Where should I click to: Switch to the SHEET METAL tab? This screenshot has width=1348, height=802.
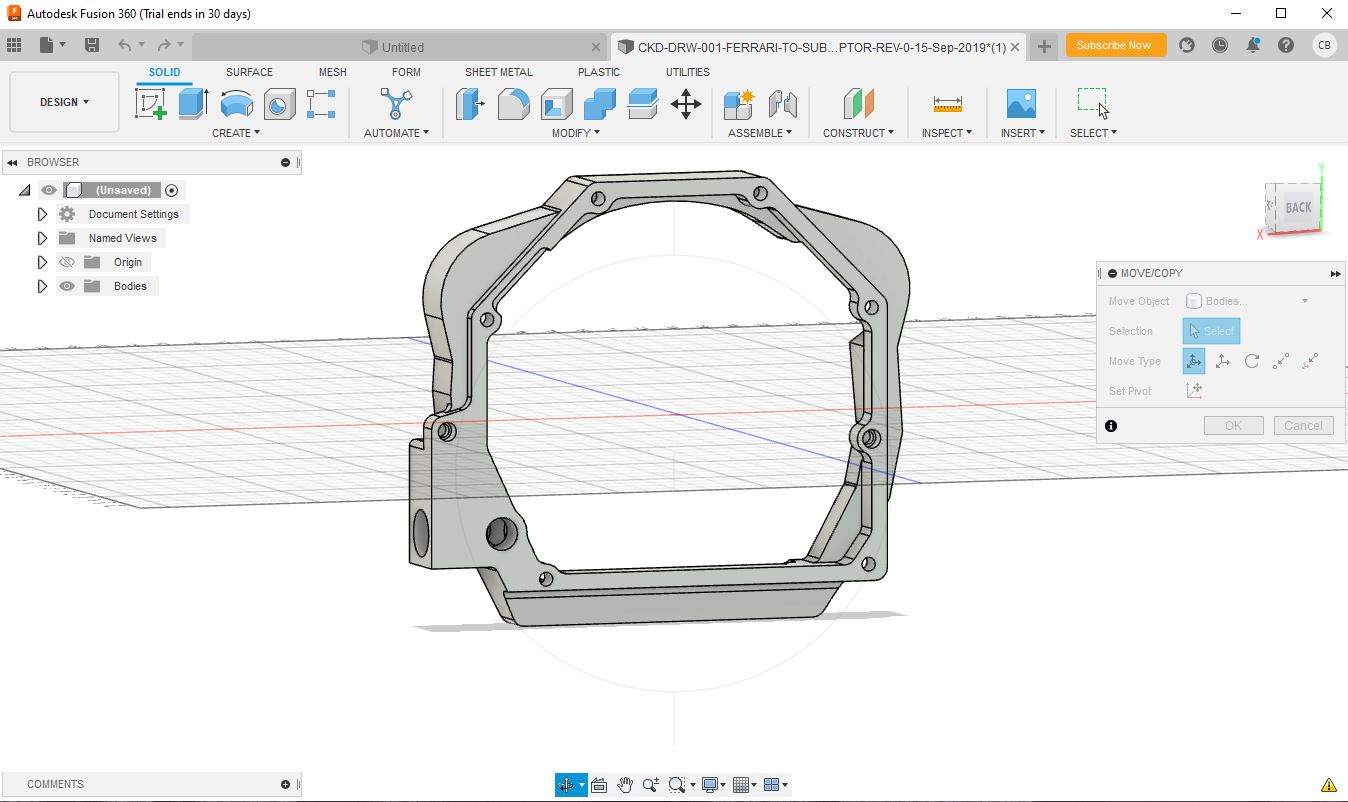point(498,72)
